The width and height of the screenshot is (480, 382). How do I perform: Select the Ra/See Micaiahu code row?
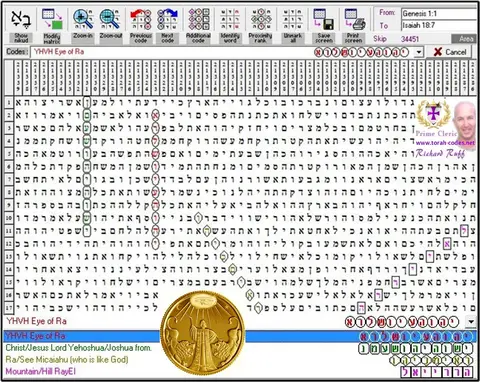(x=240, y=360)
